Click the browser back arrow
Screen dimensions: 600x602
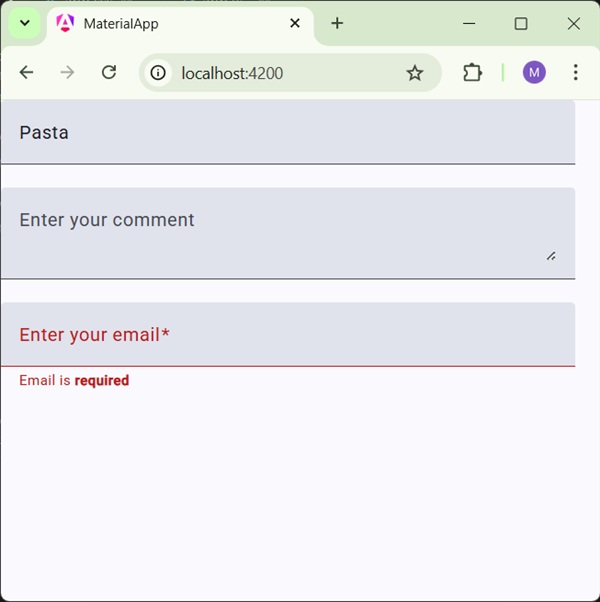(27, 72)
